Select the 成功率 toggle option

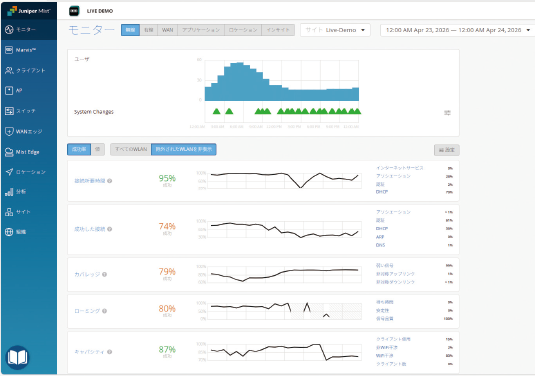click(79, 149)
